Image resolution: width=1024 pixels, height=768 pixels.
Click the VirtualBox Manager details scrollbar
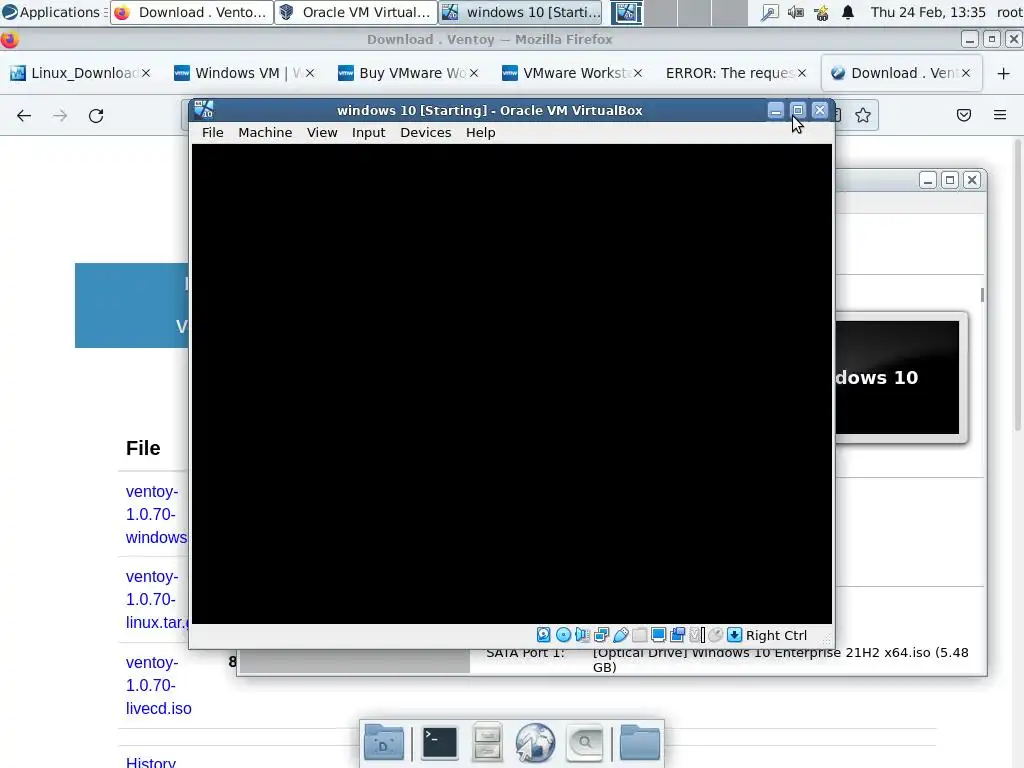click(x=982, y=295)
